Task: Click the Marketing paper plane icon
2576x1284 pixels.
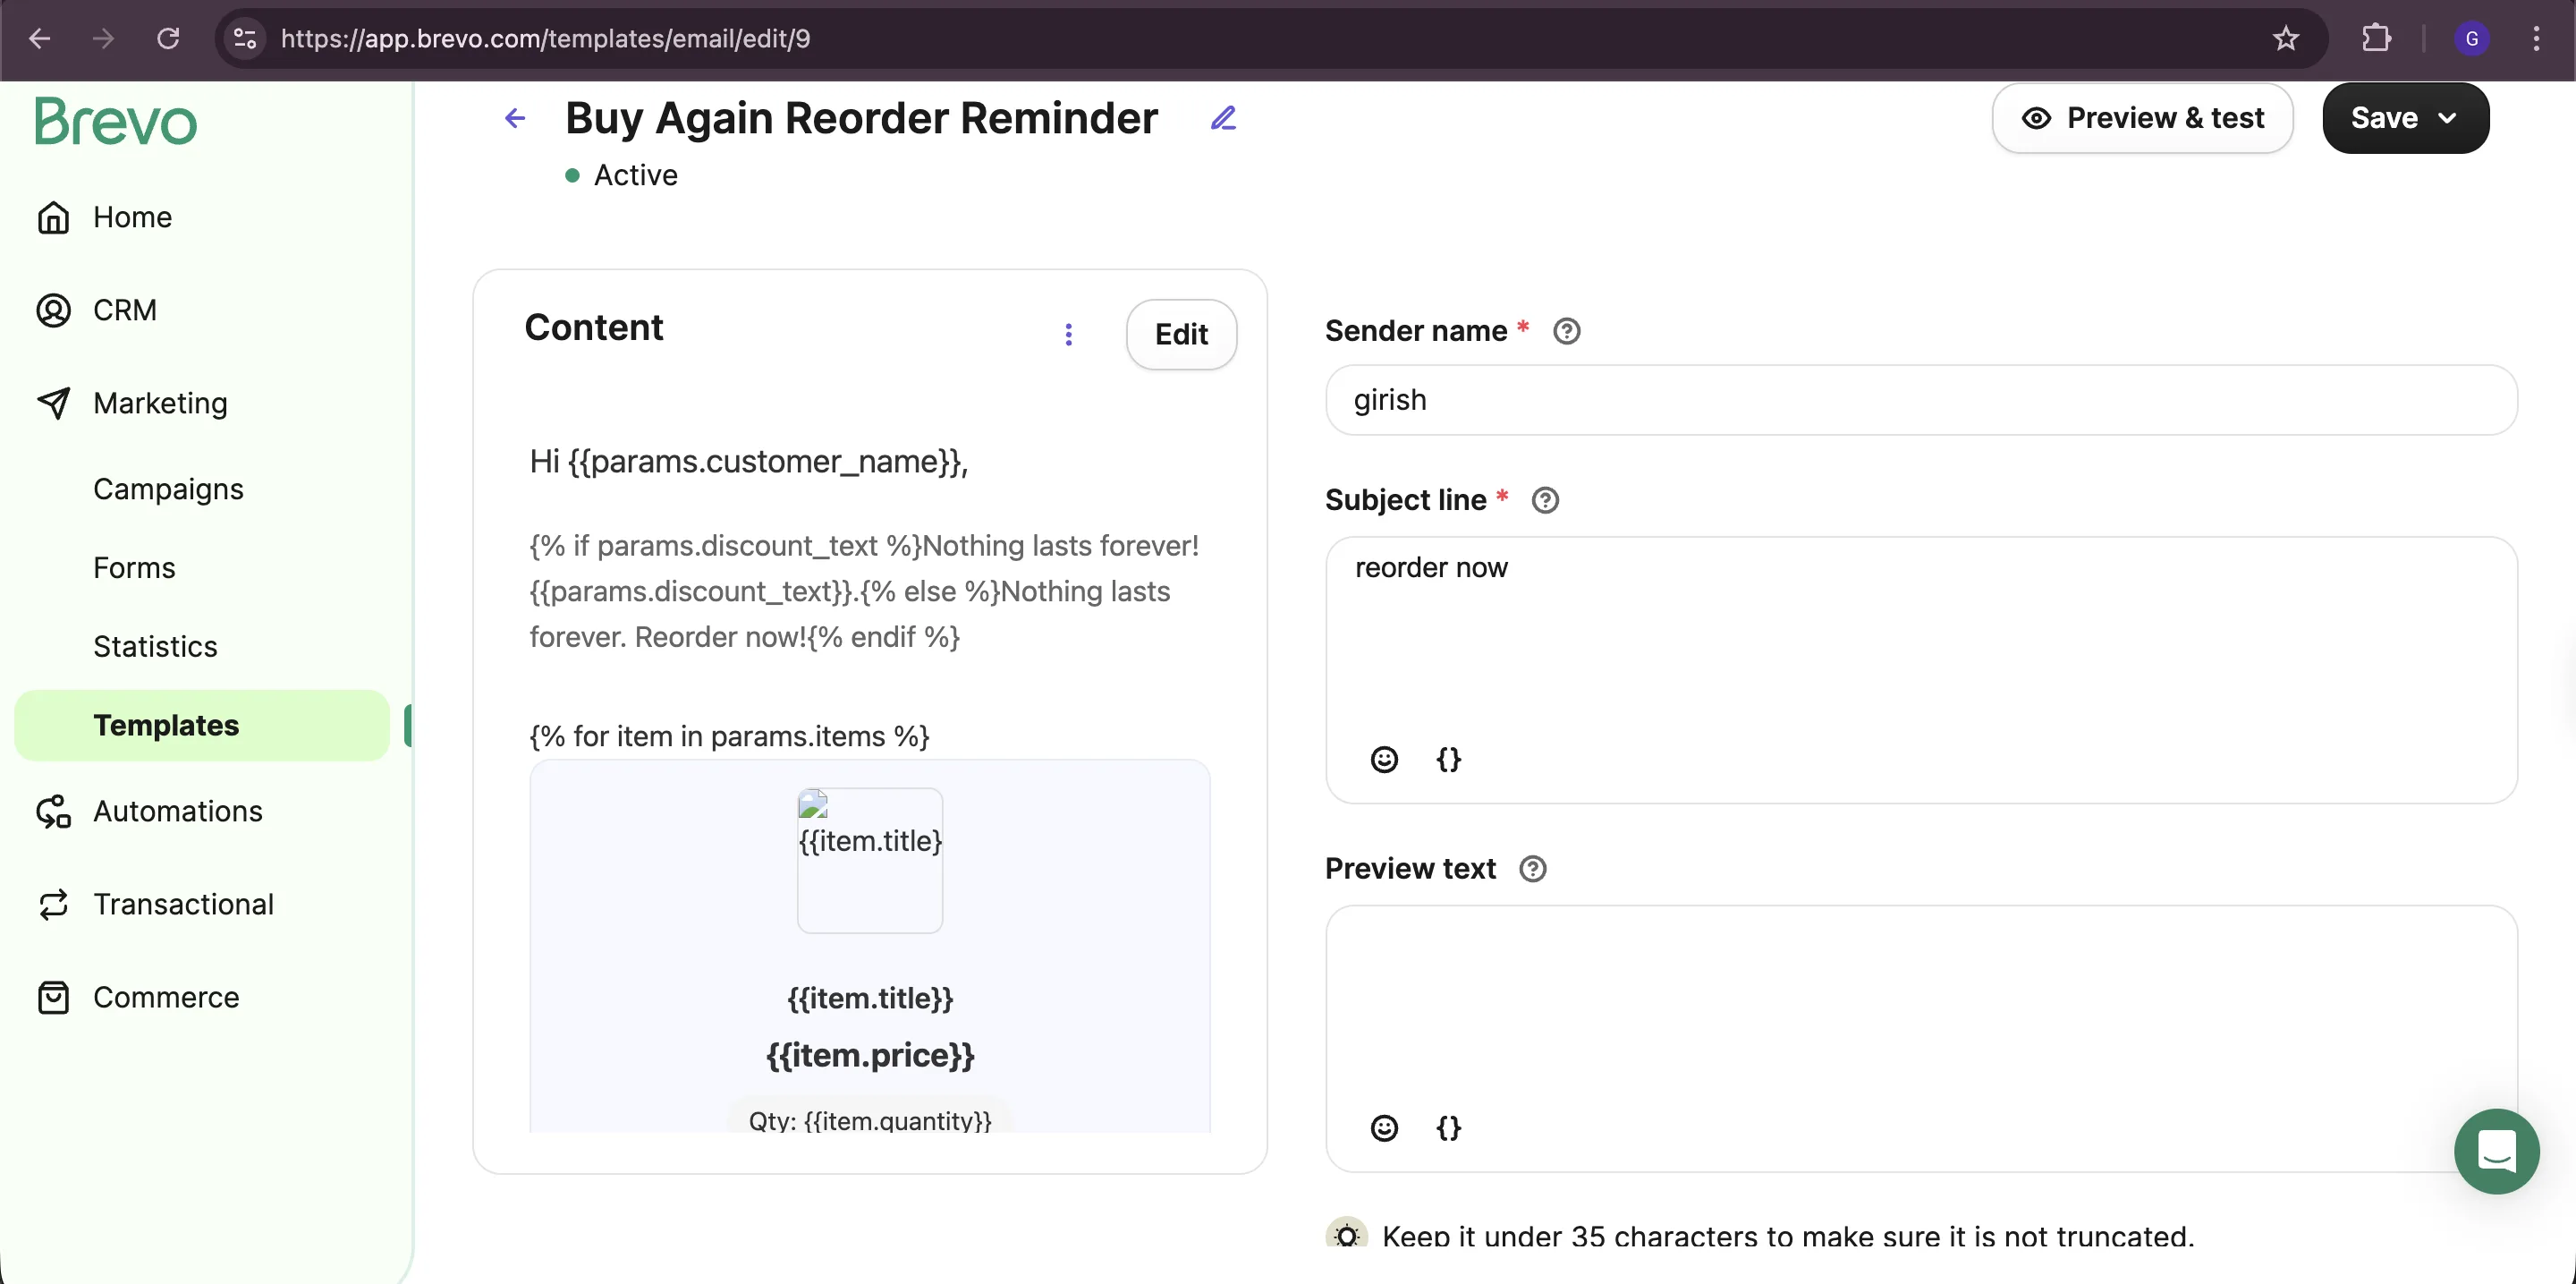Action: point(54,403)
